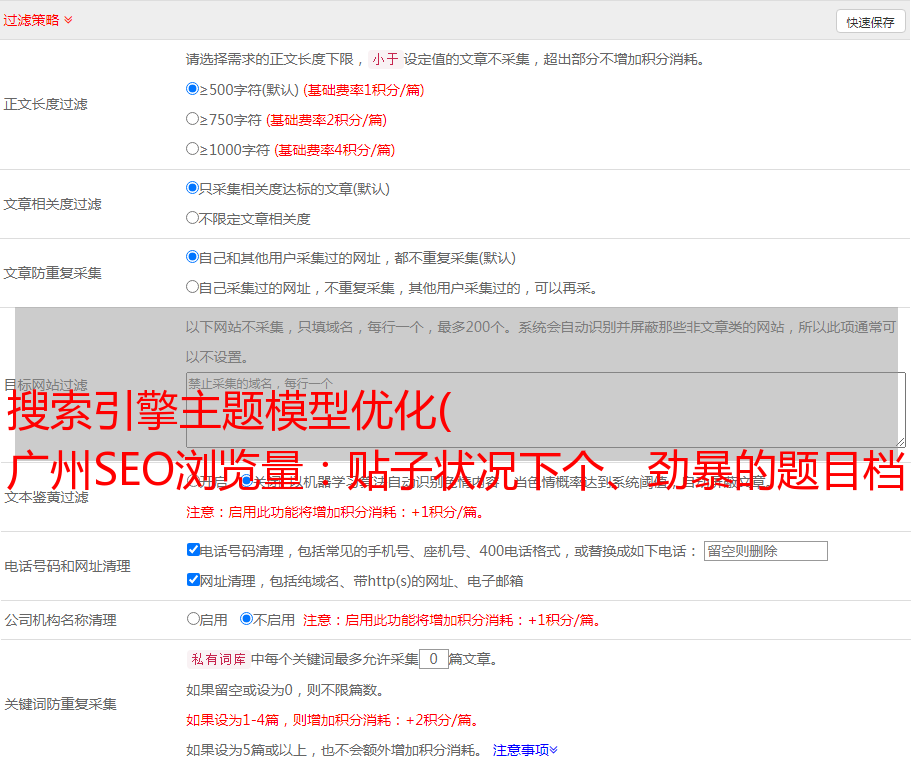The width and height of the screenshot is (912, 768).
Task: Pick the ≥1000字符 length radio
Action: click(x=192, y=148)
